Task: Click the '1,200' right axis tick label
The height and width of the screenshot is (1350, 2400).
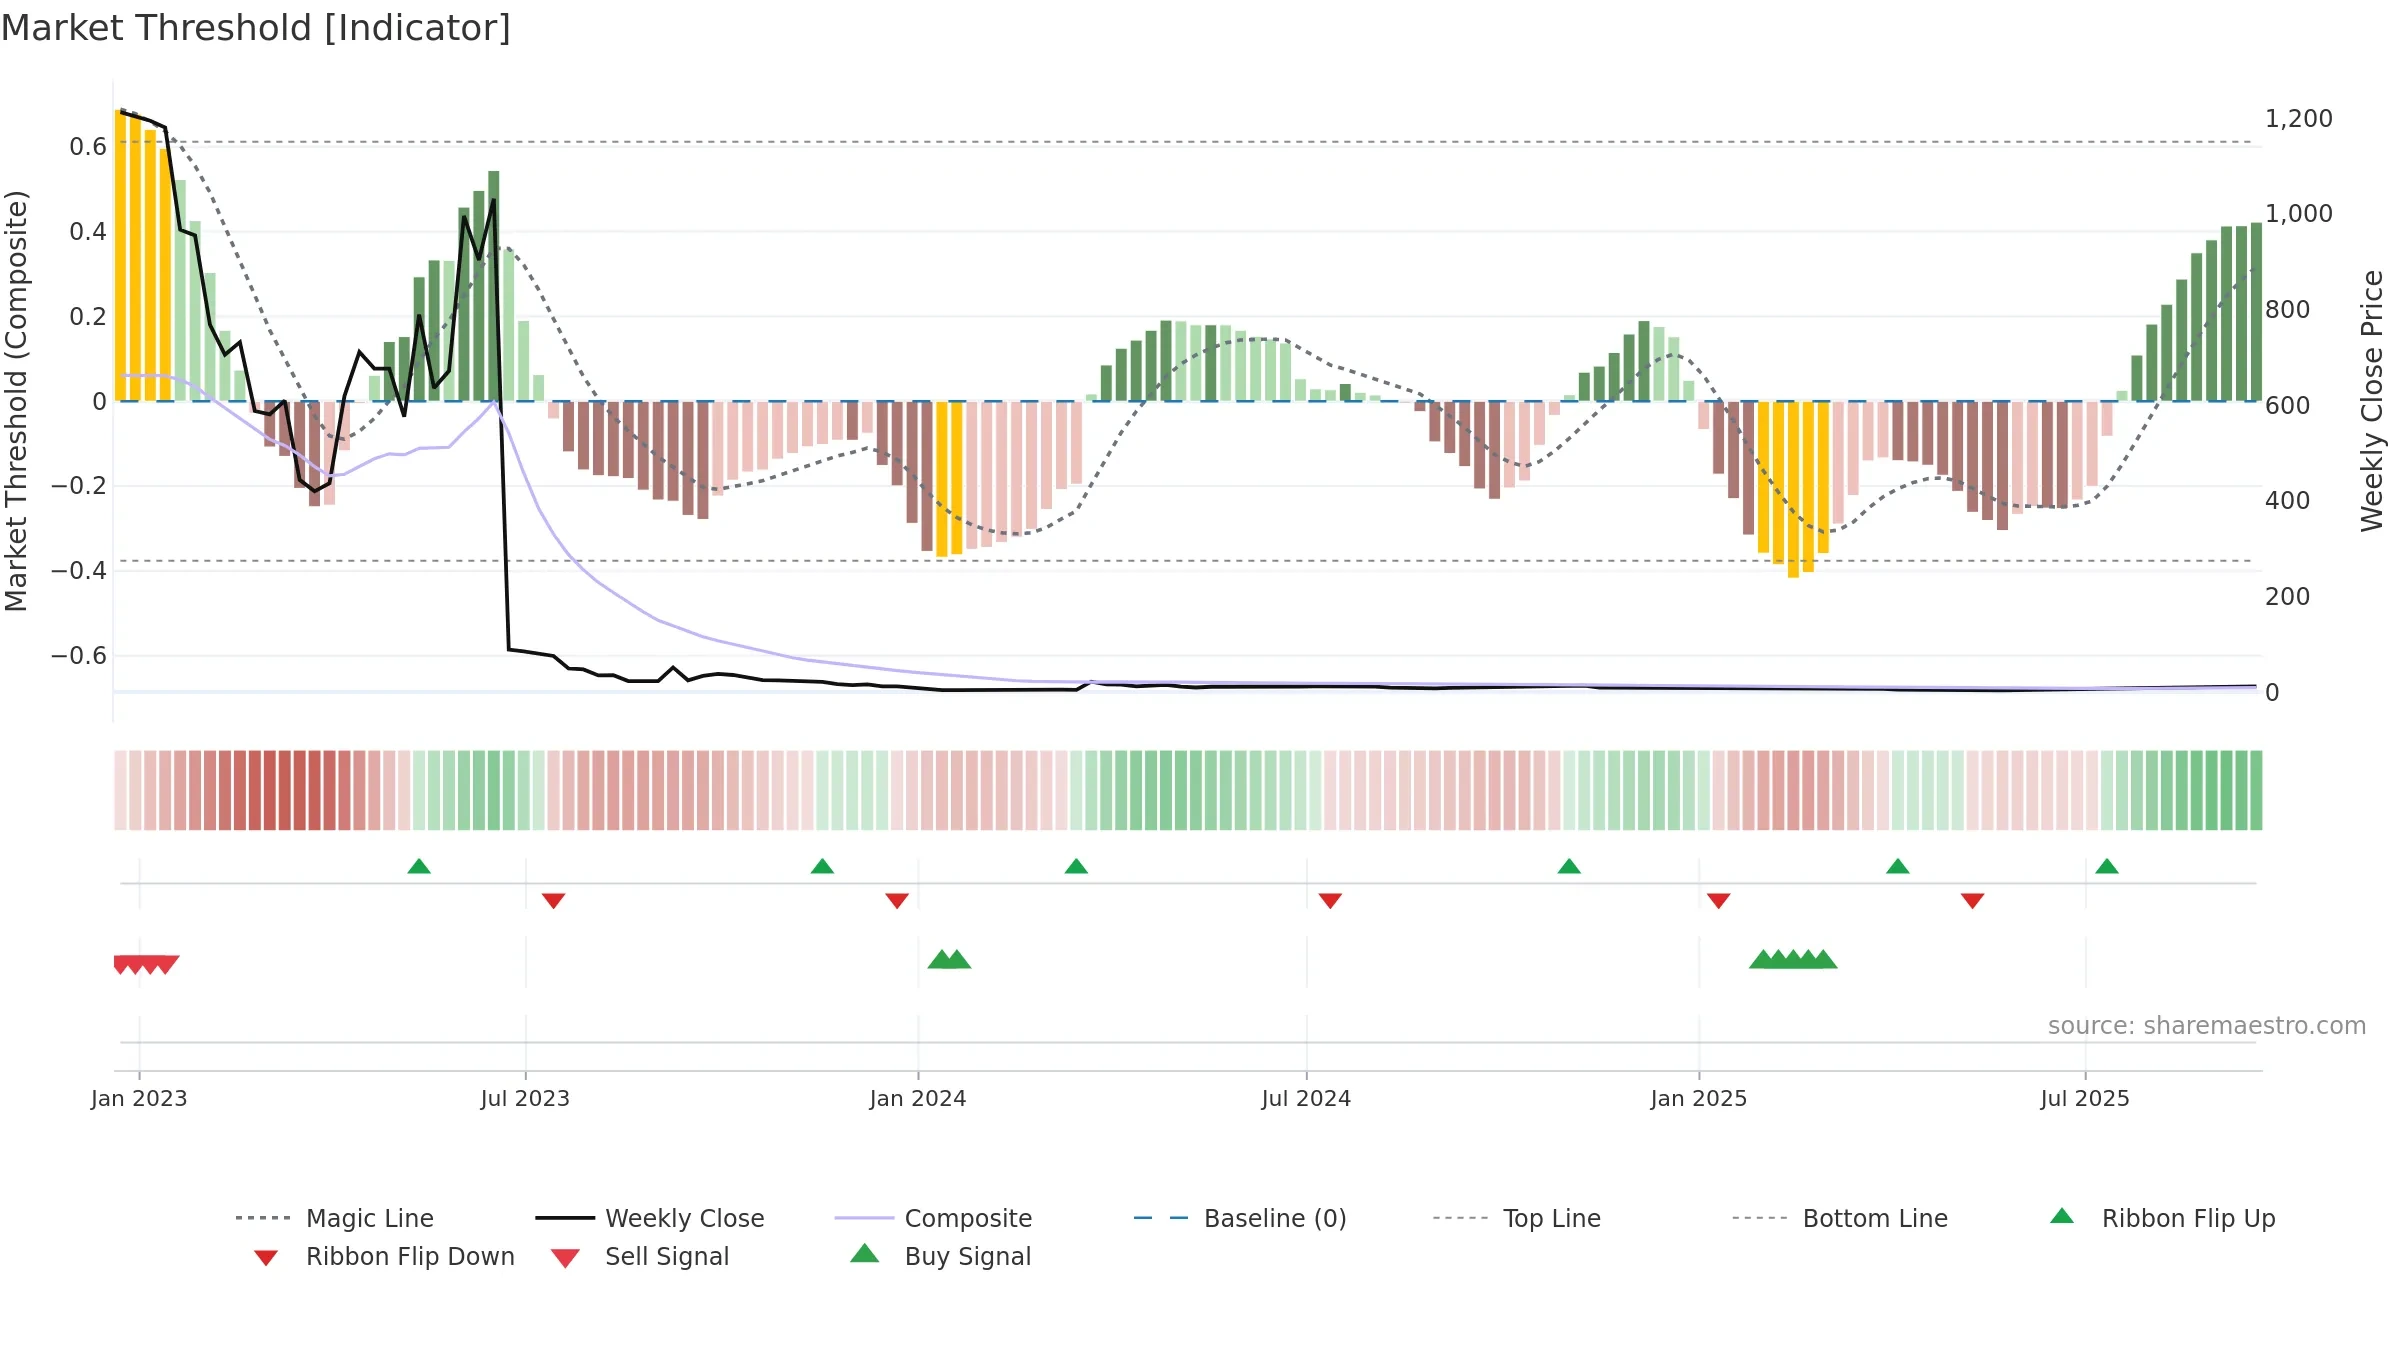Action: click(2299, 119)
